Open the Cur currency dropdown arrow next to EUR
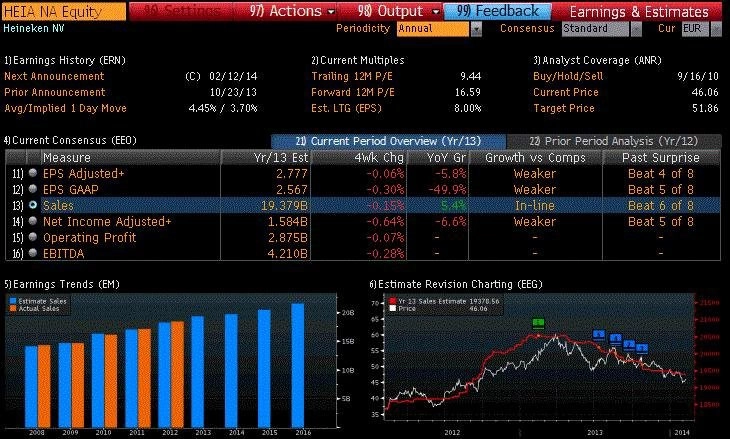 point(716,29)
